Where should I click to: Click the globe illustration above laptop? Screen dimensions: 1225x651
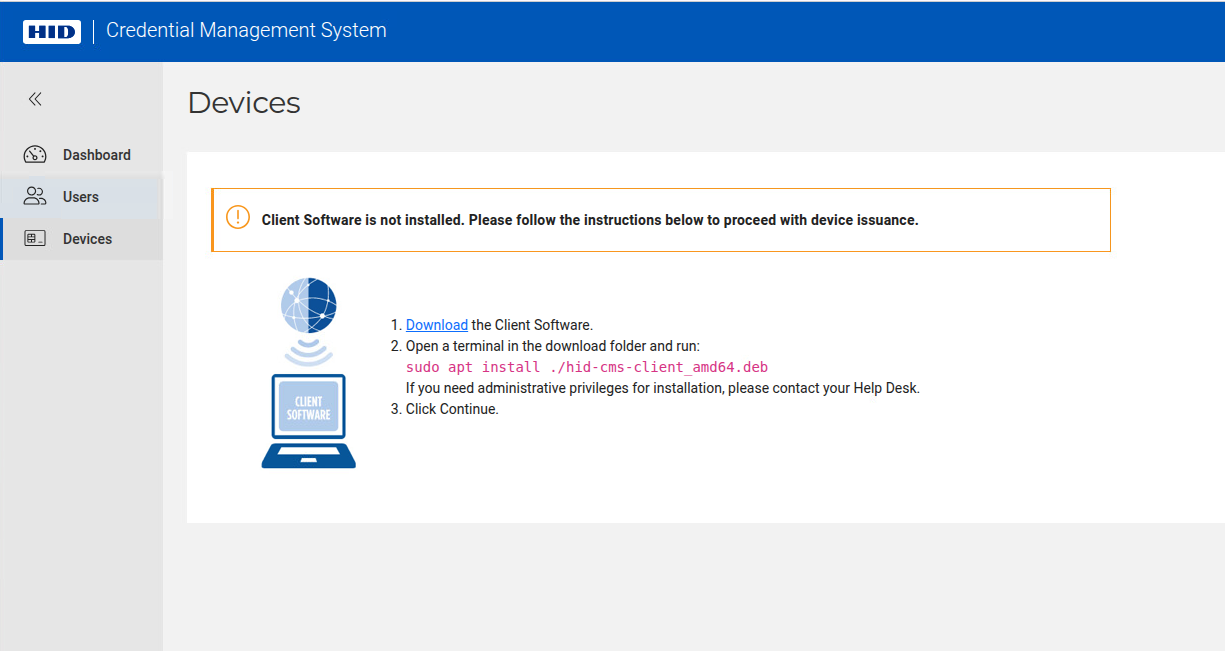[309, 306]
